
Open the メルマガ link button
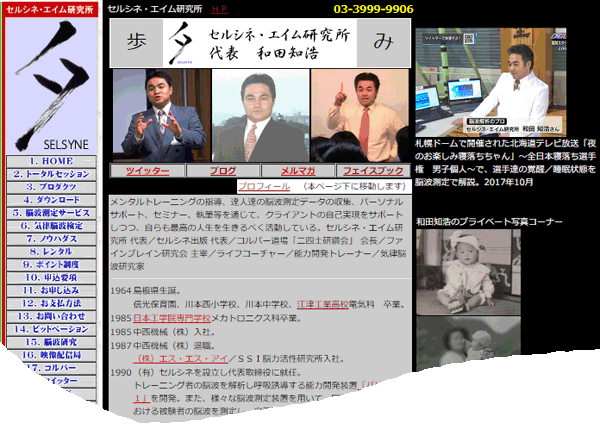(x=298, y=171)
